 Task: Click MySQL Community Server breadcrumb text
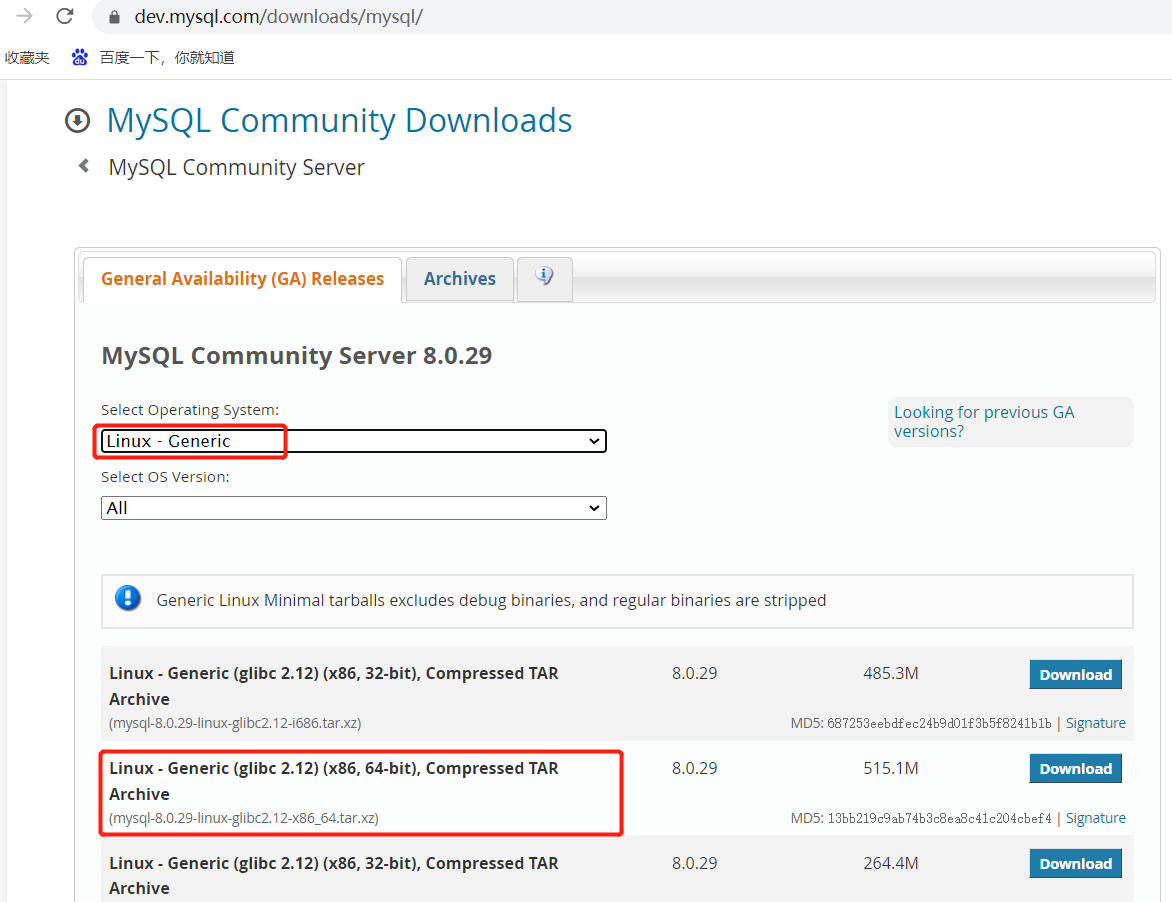point(236,167)
